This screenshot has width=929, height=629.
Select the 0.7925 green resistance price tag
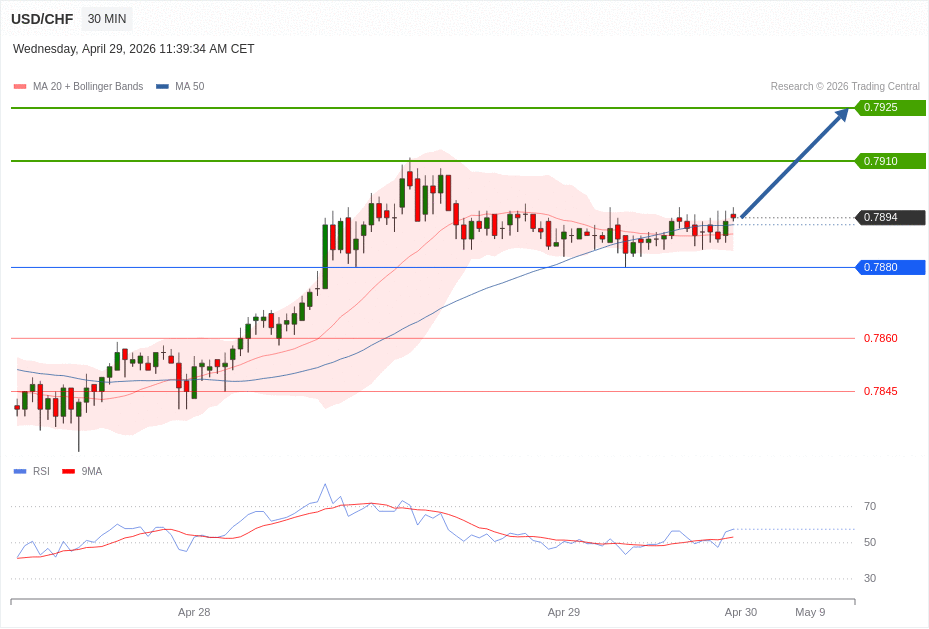(889, 108)
